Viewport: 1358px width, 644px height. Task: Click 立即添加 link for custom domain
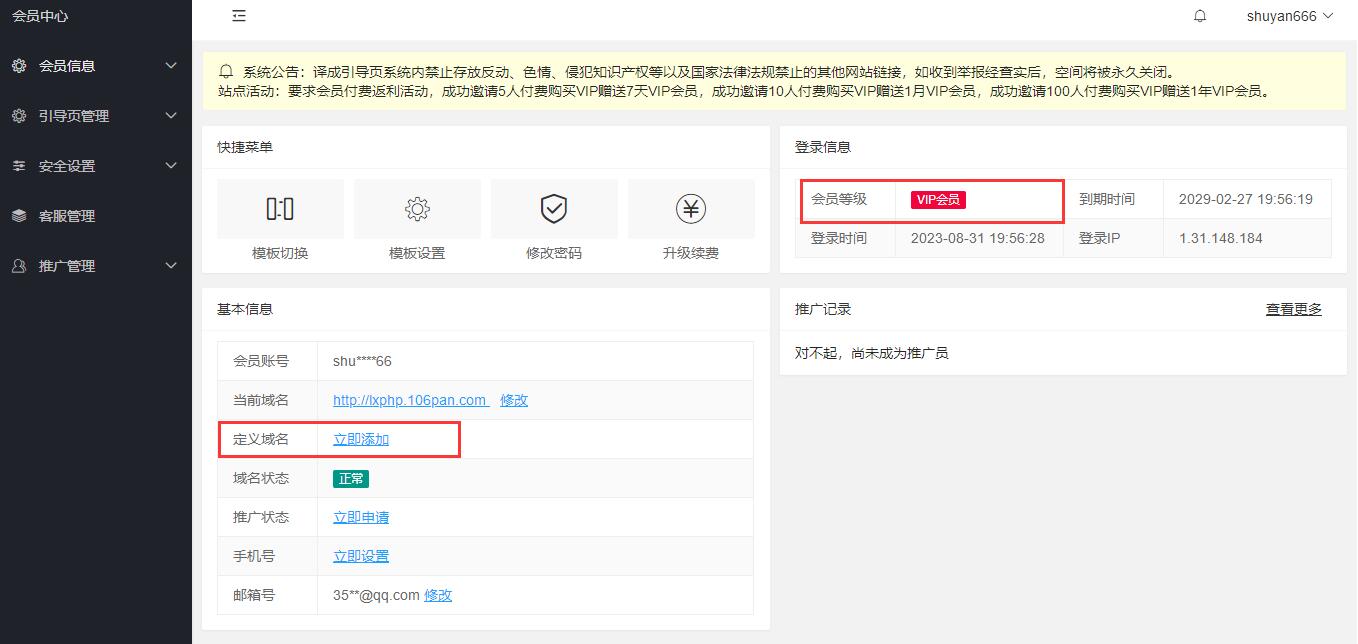pyautogui.click(x=361, y=439)
